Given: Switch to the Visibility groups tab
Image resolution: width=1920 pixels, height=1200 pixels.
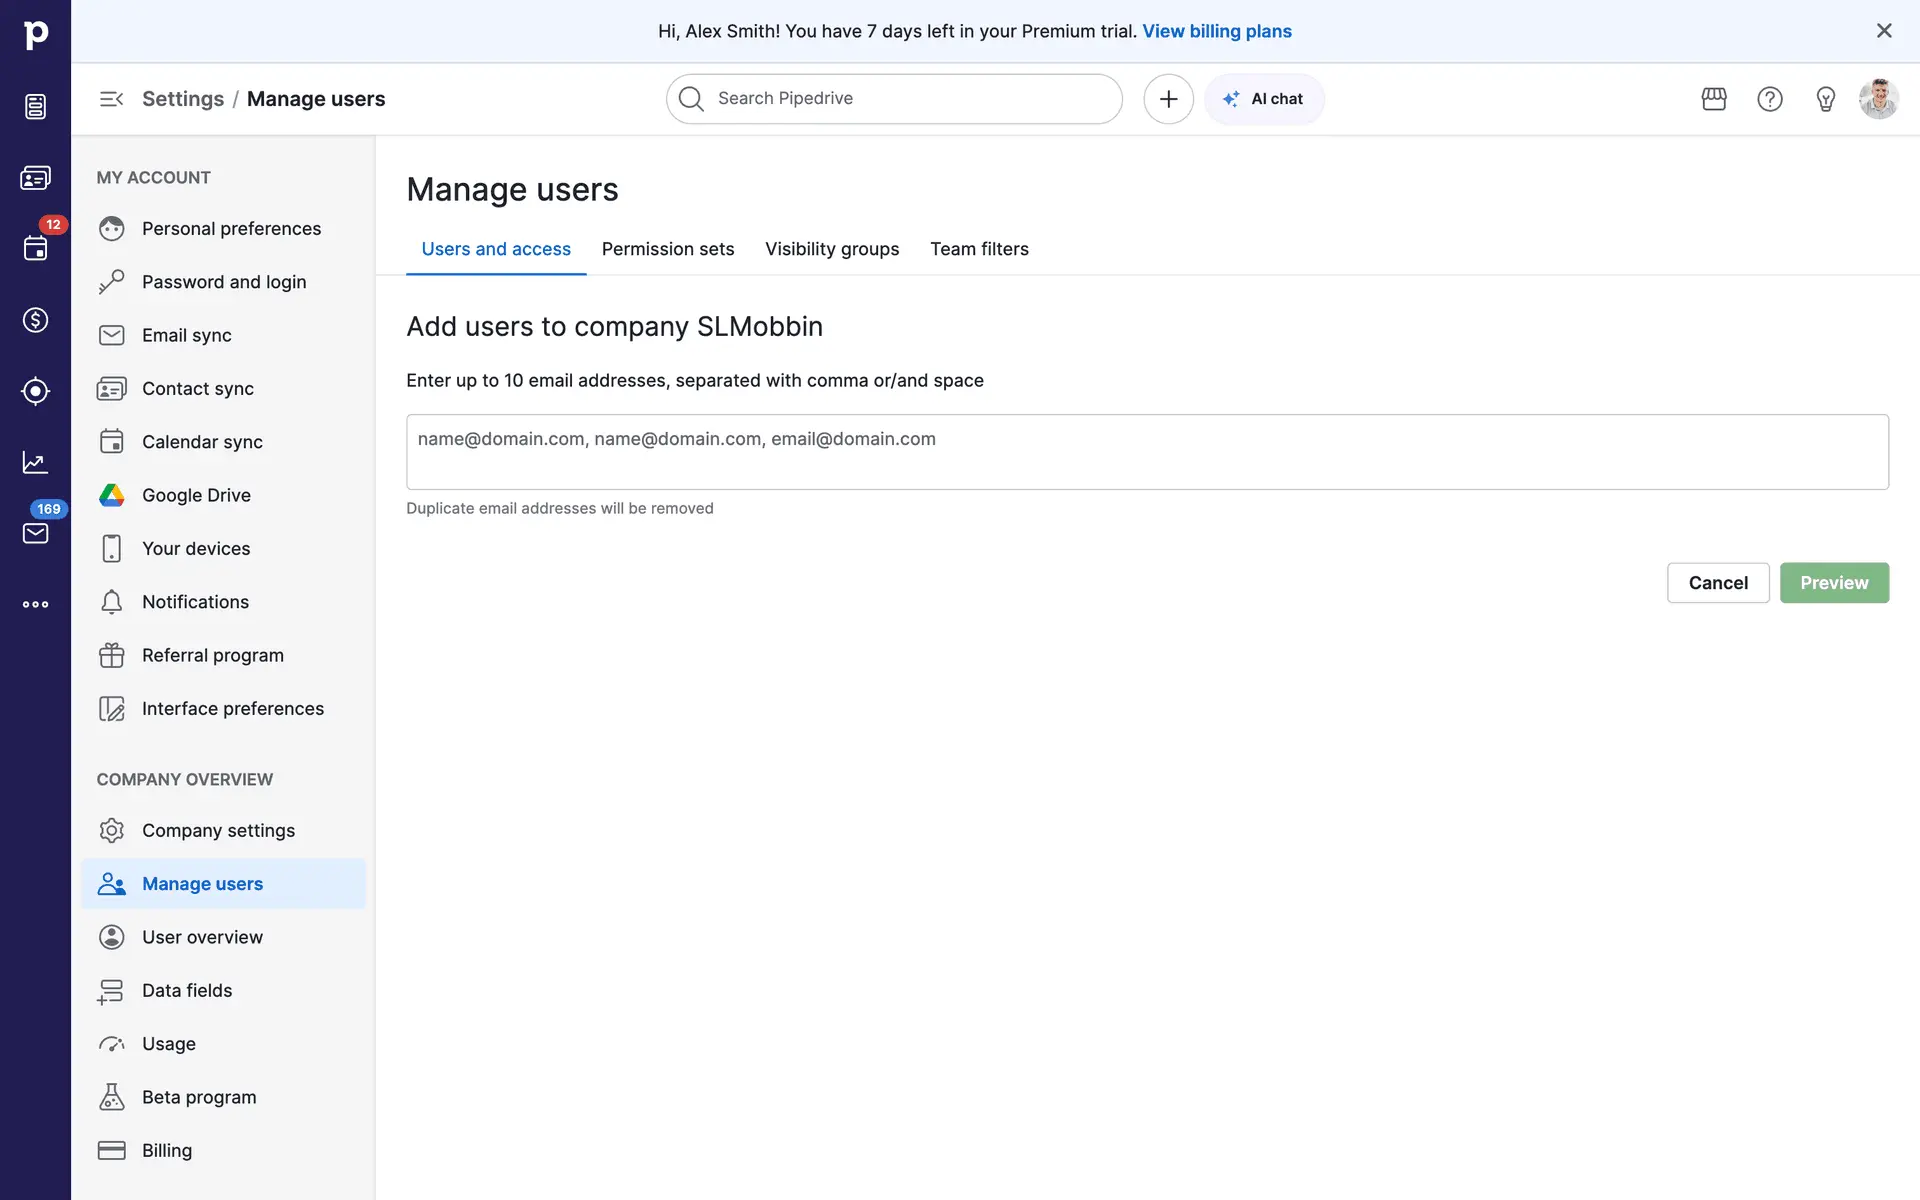Looking at the screenshot, I should [832, 249].
